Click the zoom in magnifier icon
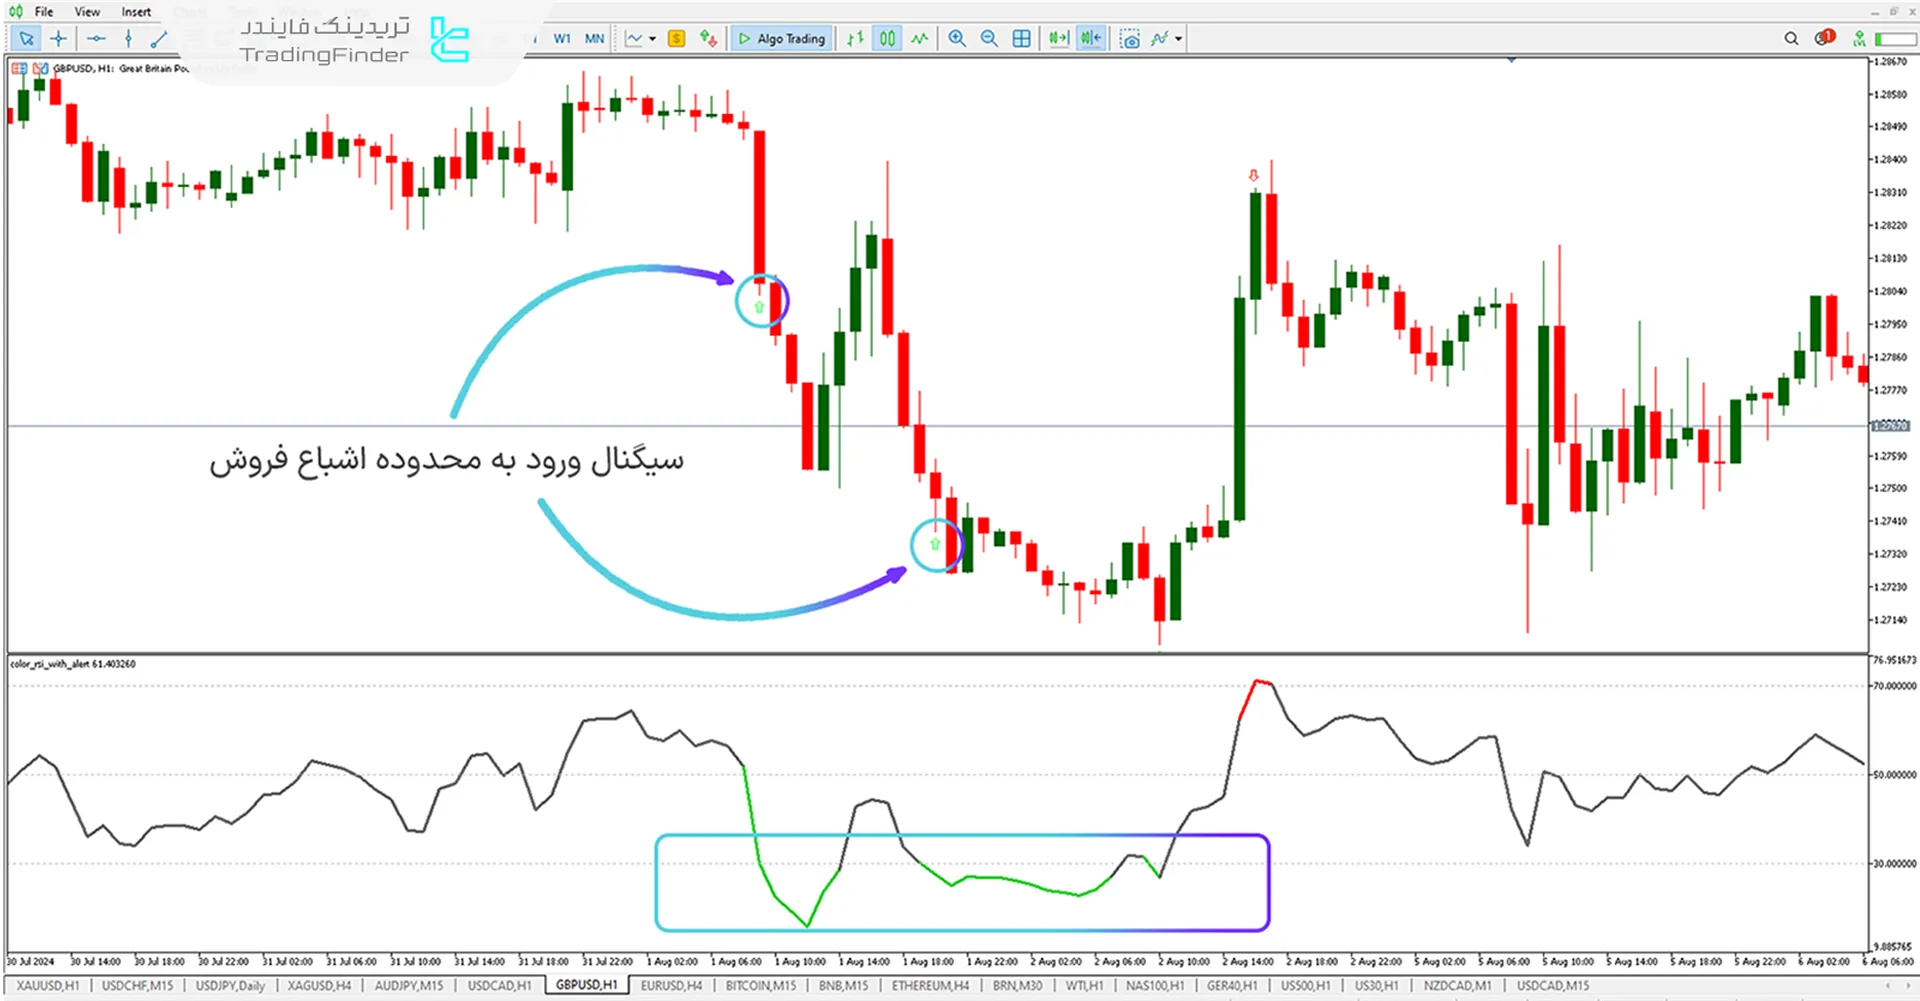Viewport: 1920px width, 1001px height. [x=957, y=39]
